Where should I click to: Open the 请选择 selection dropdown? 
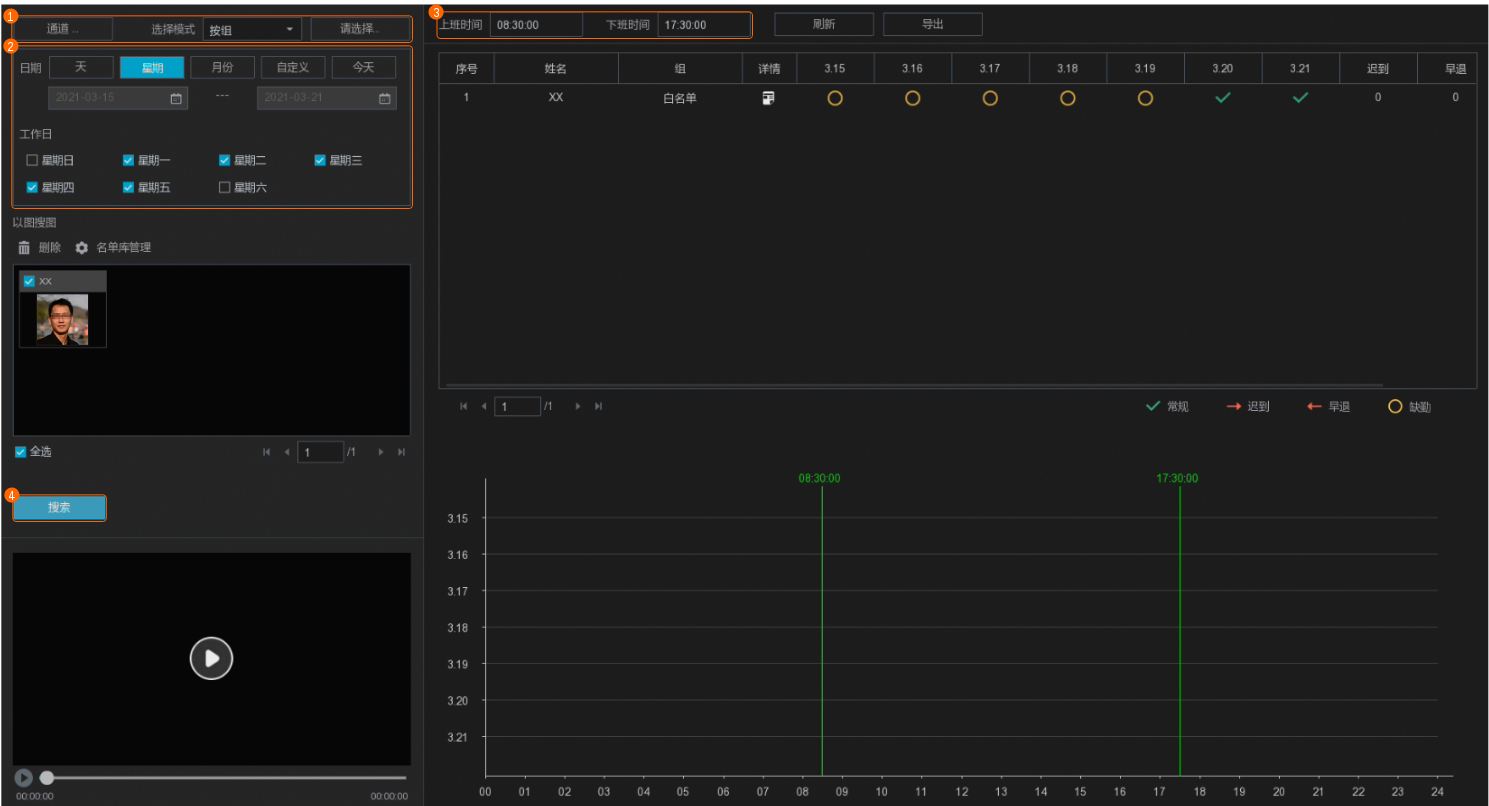tap(360, 29)
